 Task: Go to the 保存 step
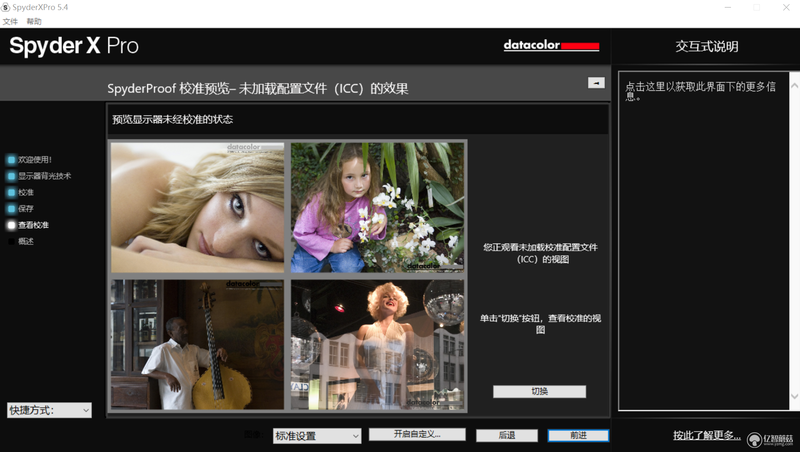point(21,209)
